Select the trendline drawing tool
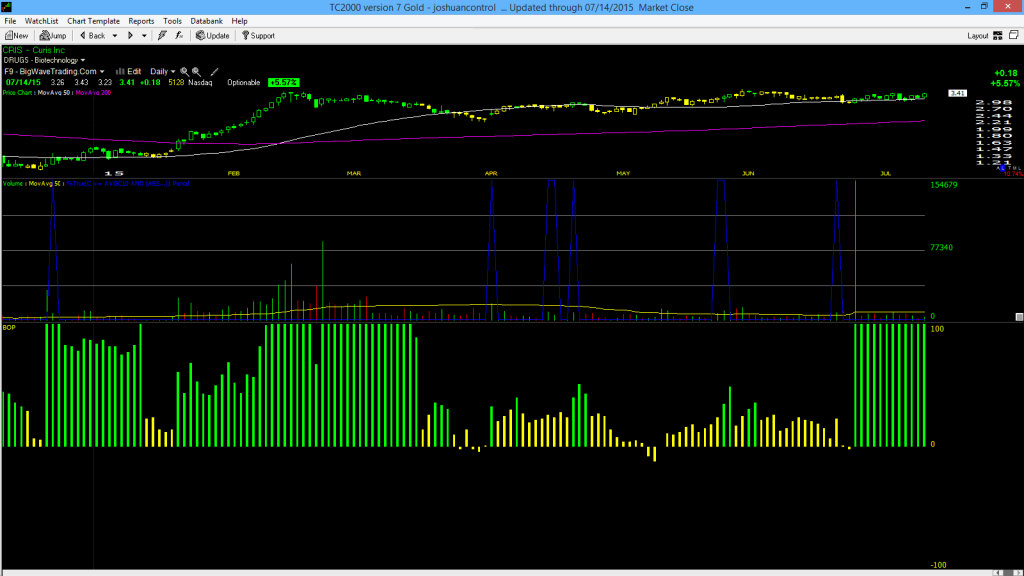Screen dimensions: 1024x576 tap(214, 72)
